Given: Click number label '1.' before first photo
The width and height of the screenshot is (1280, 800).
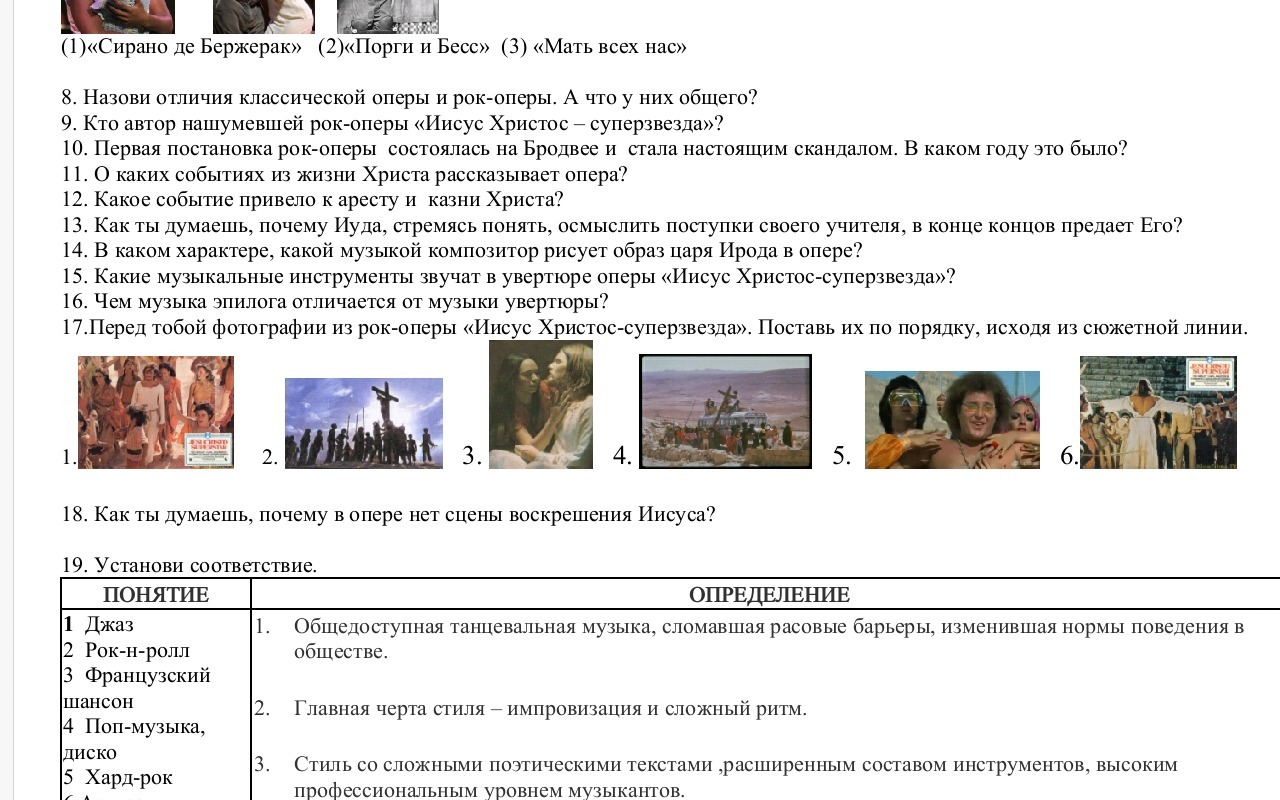Looking at the screenshot, I should 69,458.
